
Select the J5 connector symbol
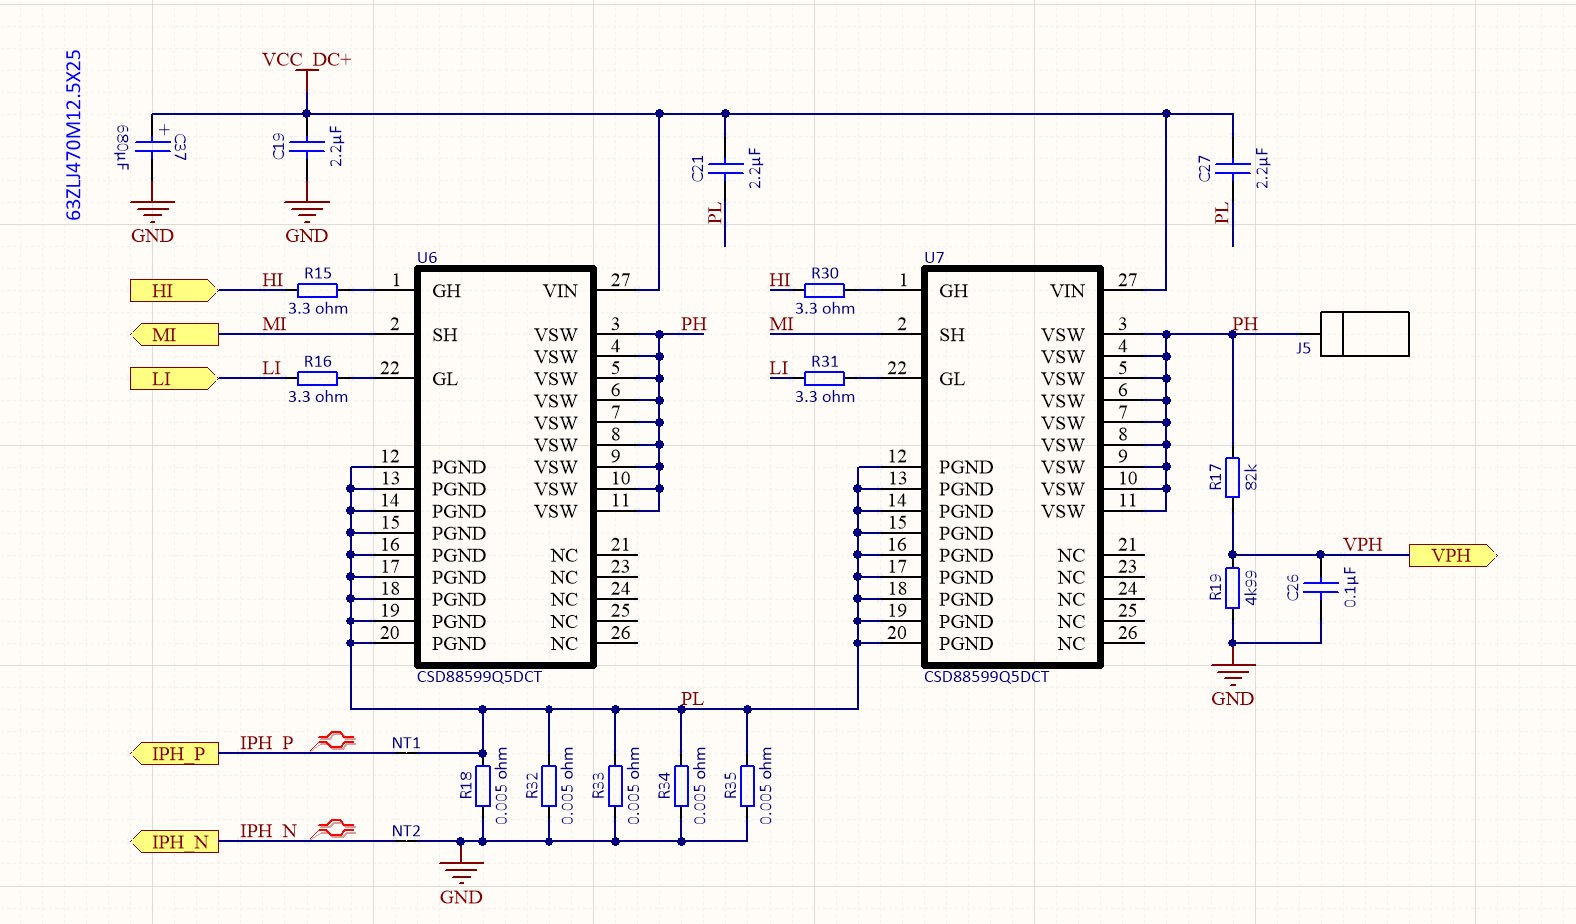point(1365,334)
